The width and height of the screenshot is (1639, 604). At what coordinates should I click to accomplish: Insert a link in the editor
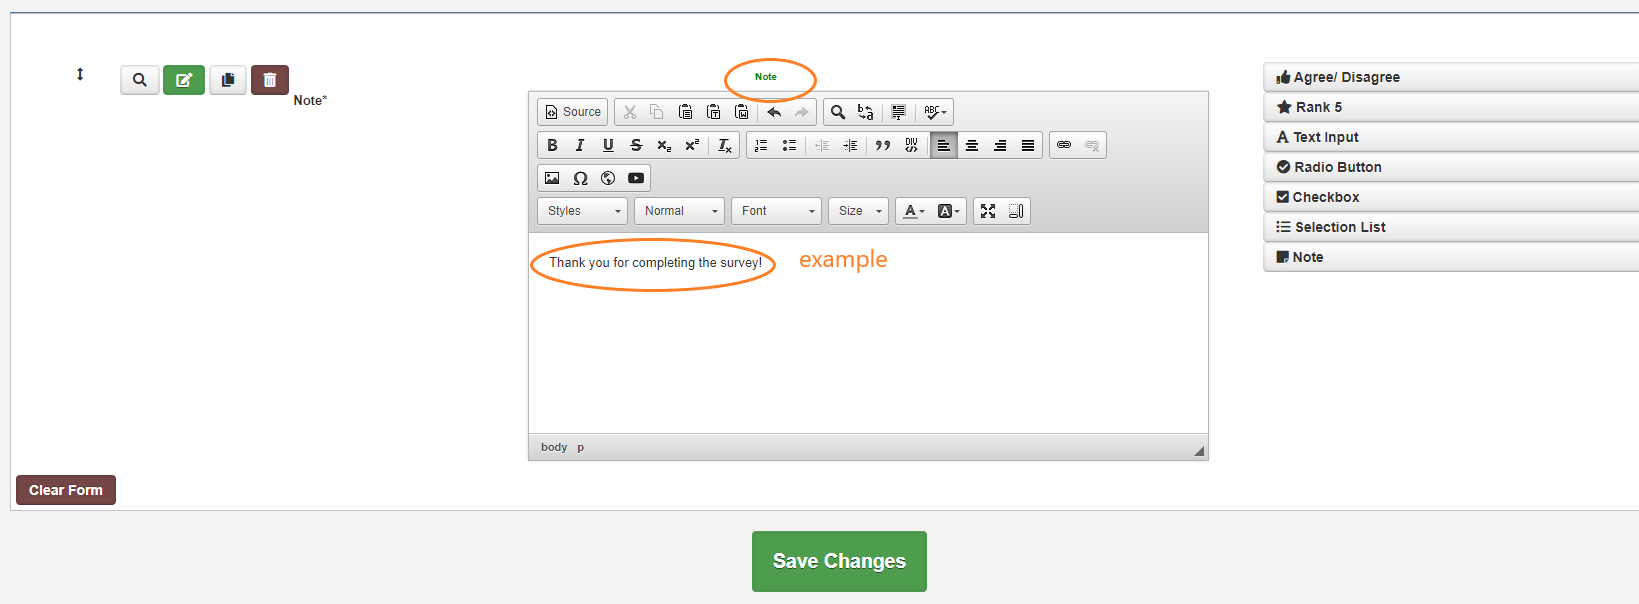click(1064, 145)
